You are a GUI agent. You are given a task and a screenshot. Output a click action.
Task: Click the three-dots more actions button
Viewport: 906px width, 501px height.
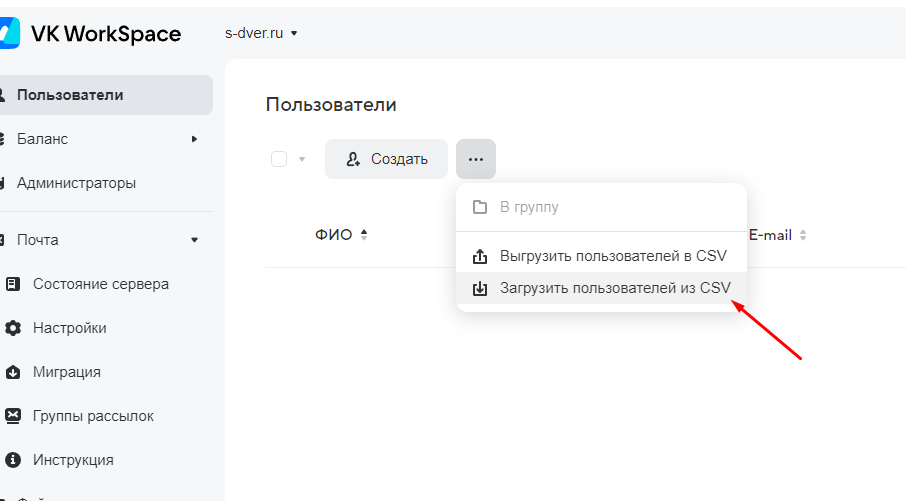tap(476, 159)
